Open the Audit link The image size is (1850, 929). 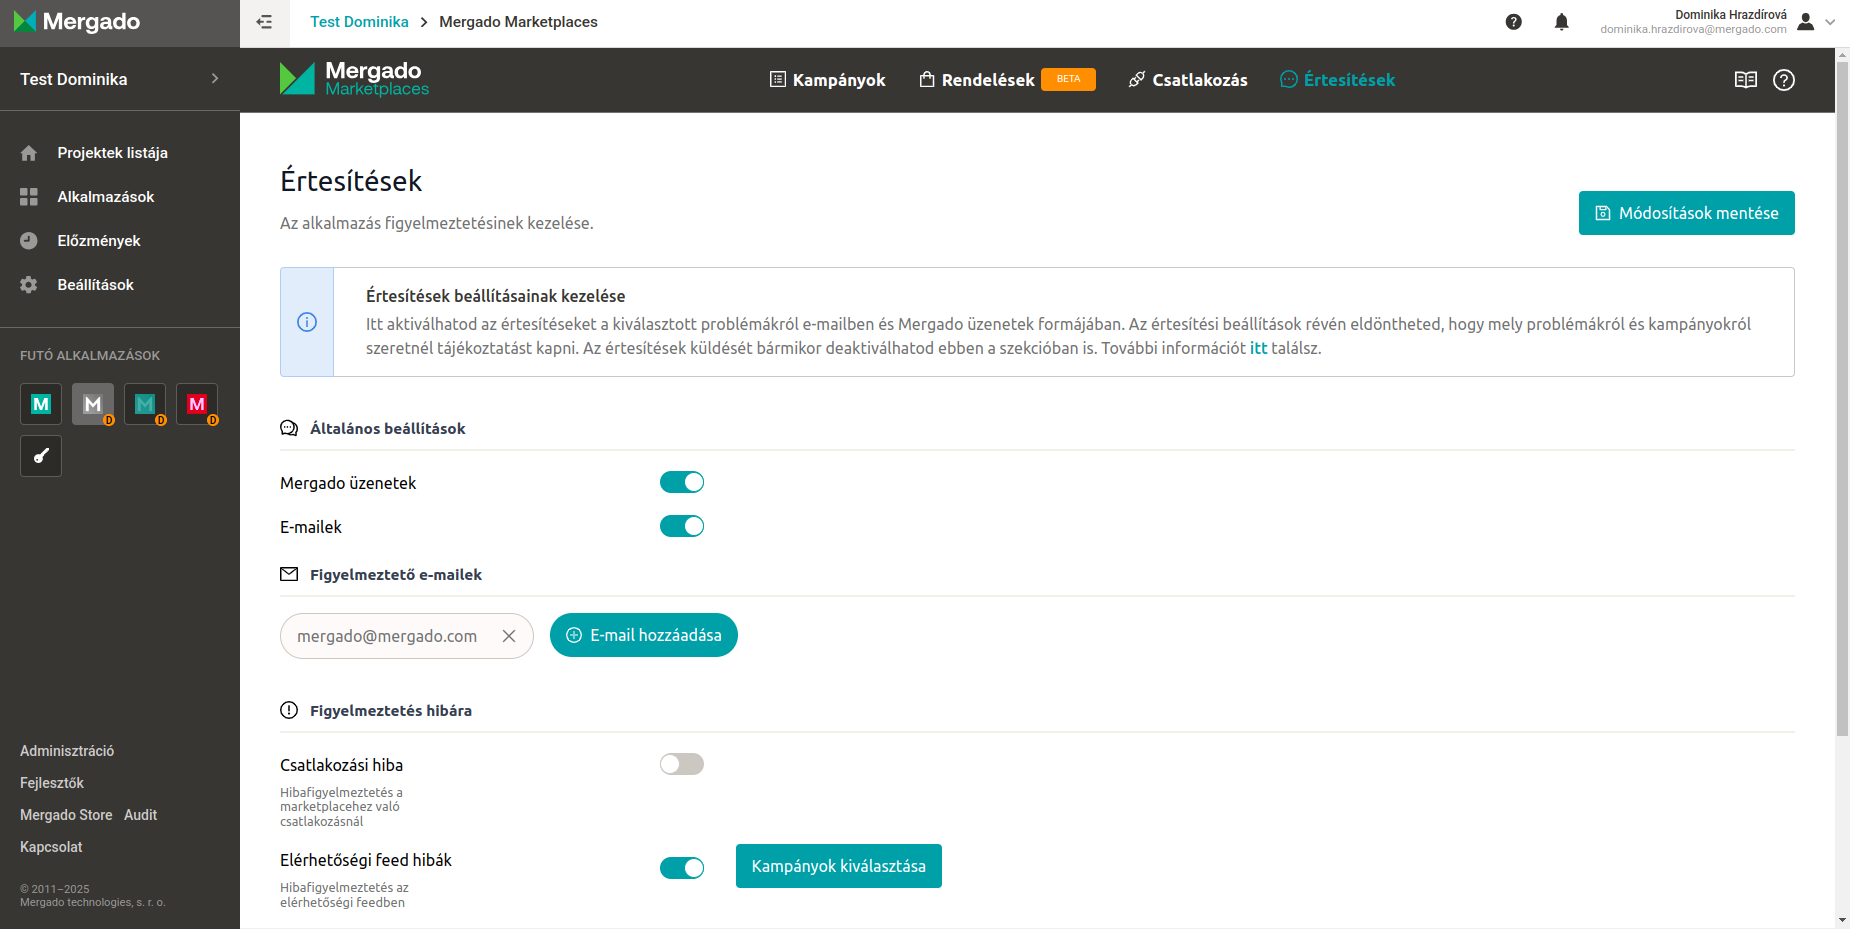(x=140, y=815)
